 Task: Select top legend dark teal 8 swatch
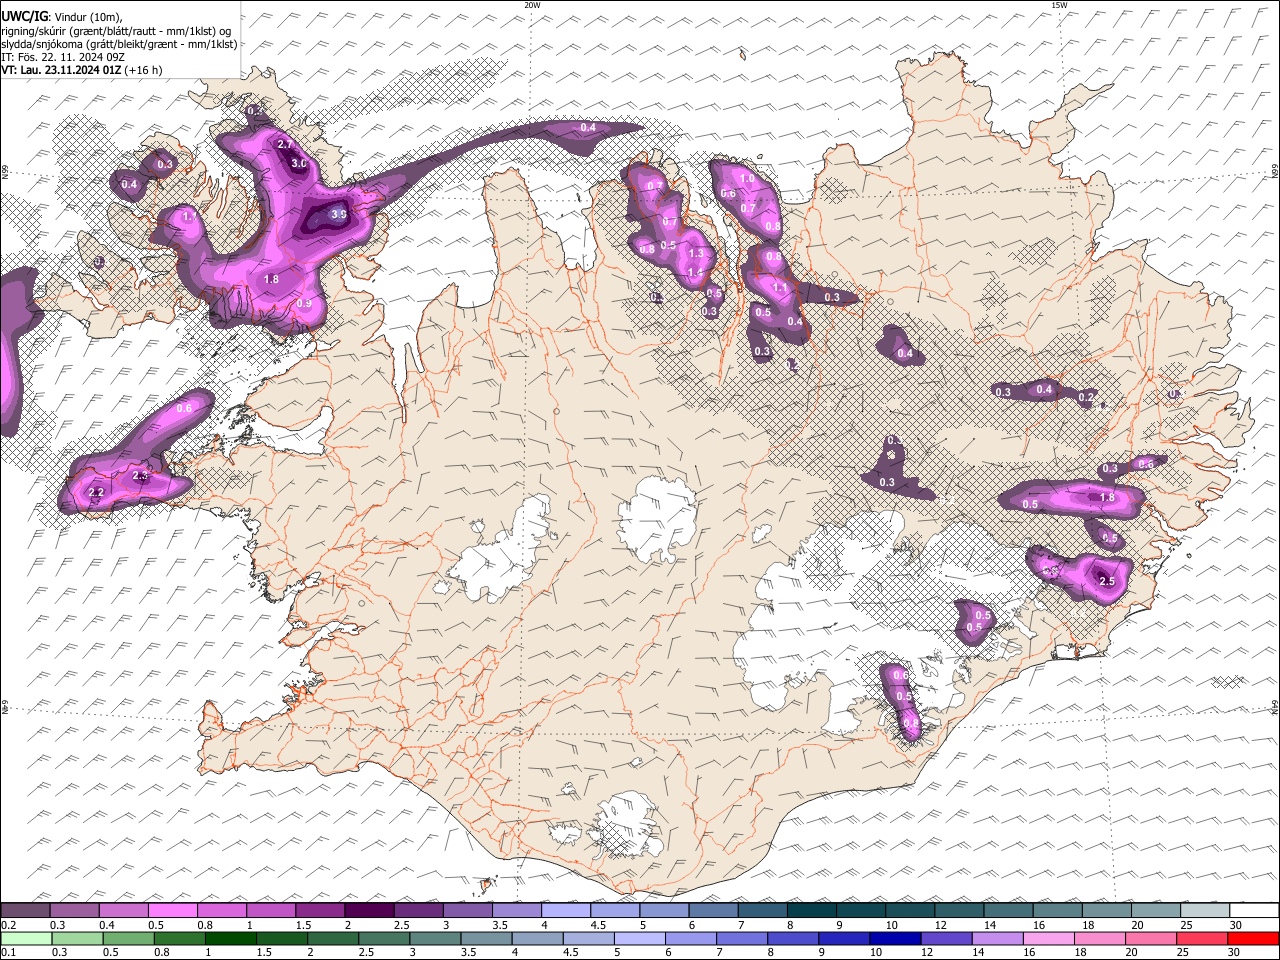pyautogui.click(x=812, y=911)
